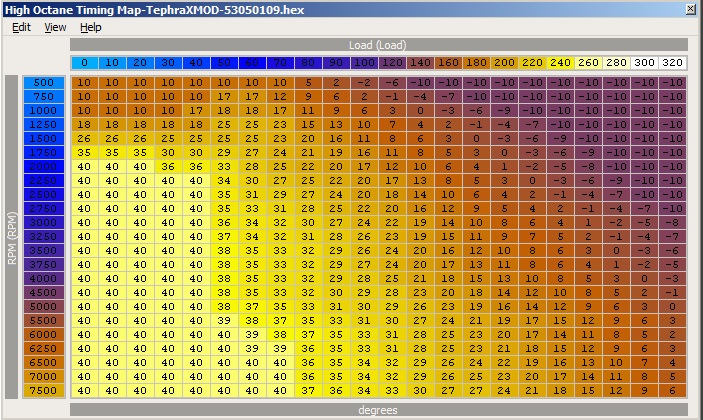Select the RPM axis header 4500
Screen dimensions: 703x420
point(43,292)
